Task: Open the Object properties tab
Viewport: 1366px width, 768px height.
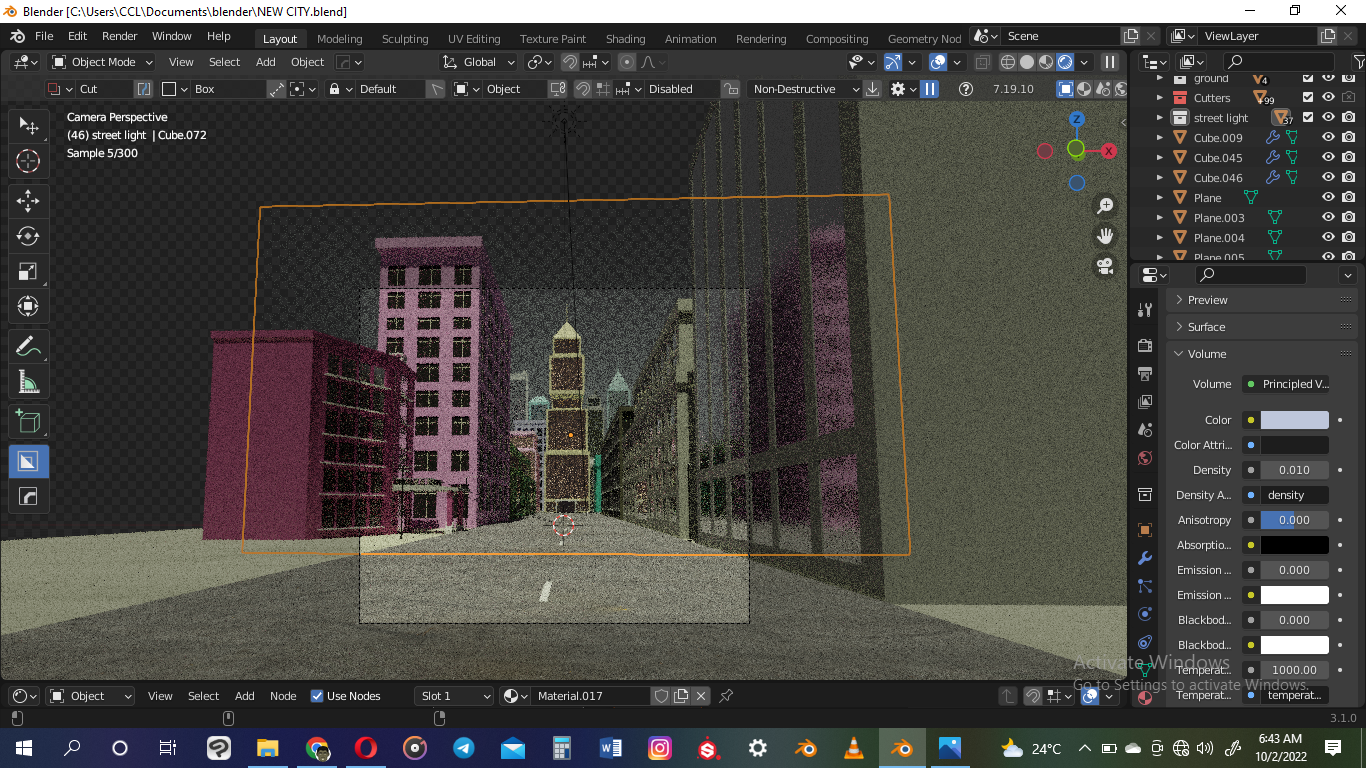Action: 1145,530
